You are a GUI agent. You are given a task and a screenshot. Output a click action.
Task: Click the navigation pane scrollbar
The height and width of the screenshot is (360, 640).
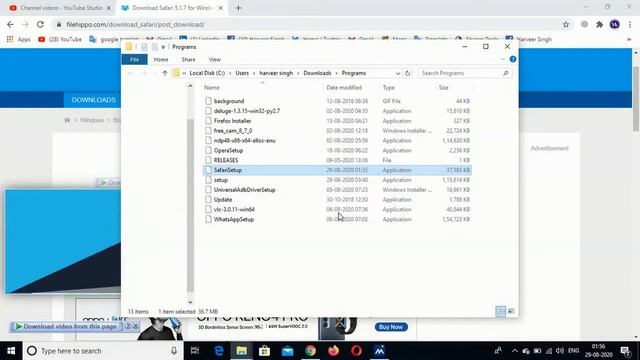pos(190,205)
